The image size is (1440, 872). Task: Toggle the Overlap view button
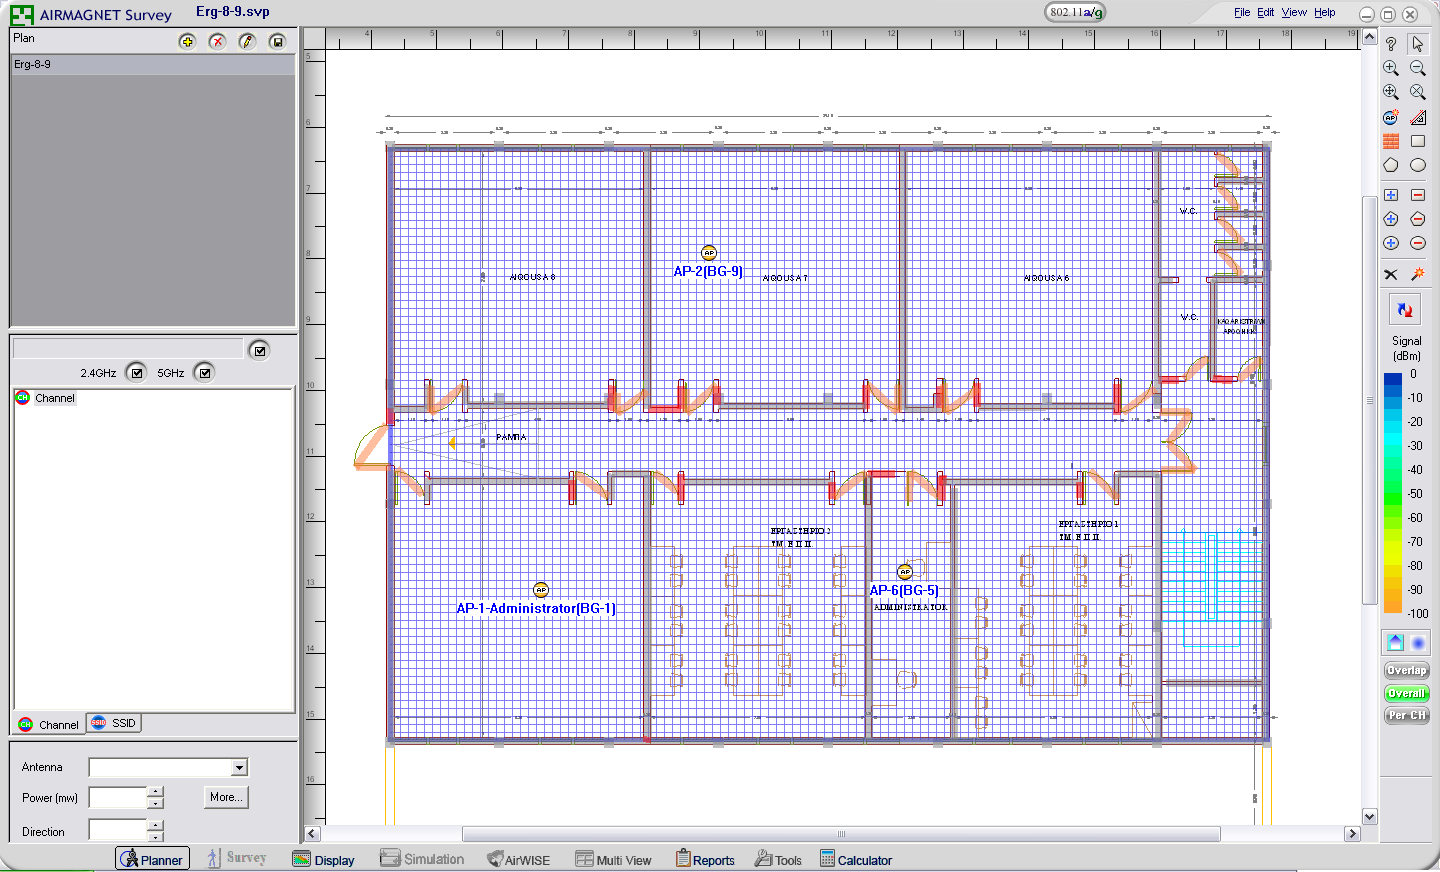(1406, 670)
